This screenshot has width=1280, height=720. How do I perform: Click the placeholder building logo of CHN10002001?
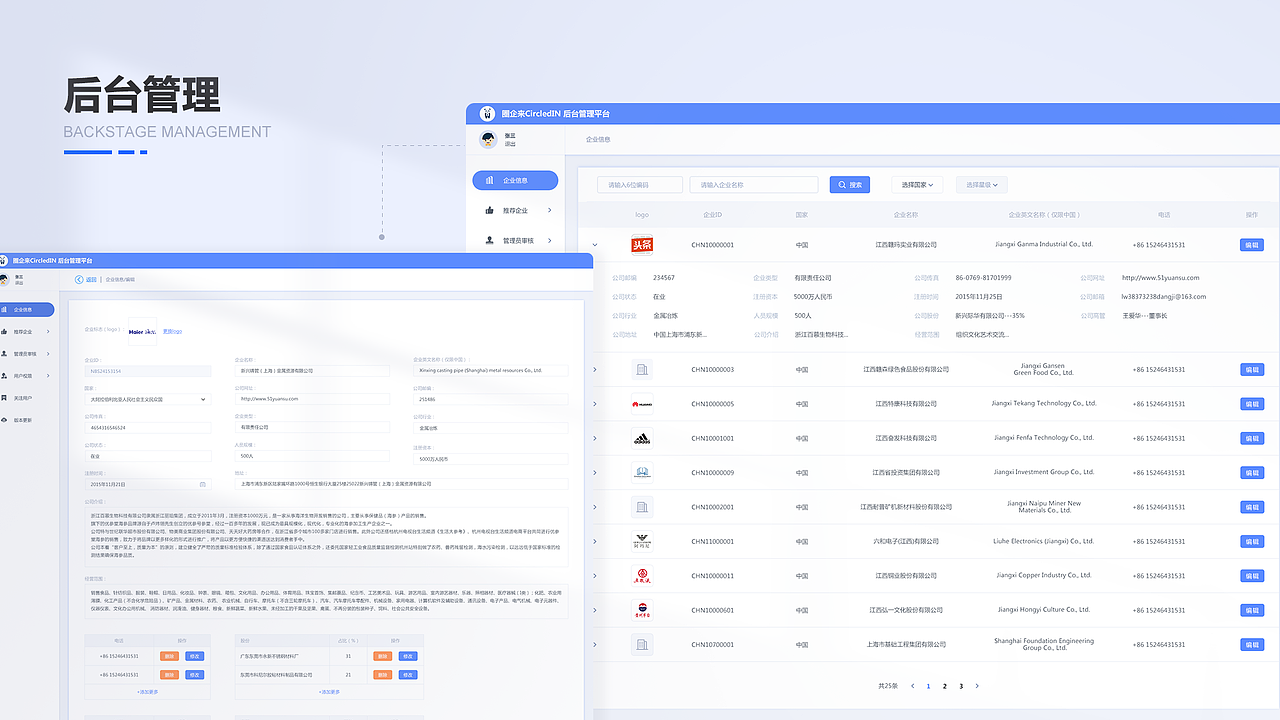click(x=642, y=507)
